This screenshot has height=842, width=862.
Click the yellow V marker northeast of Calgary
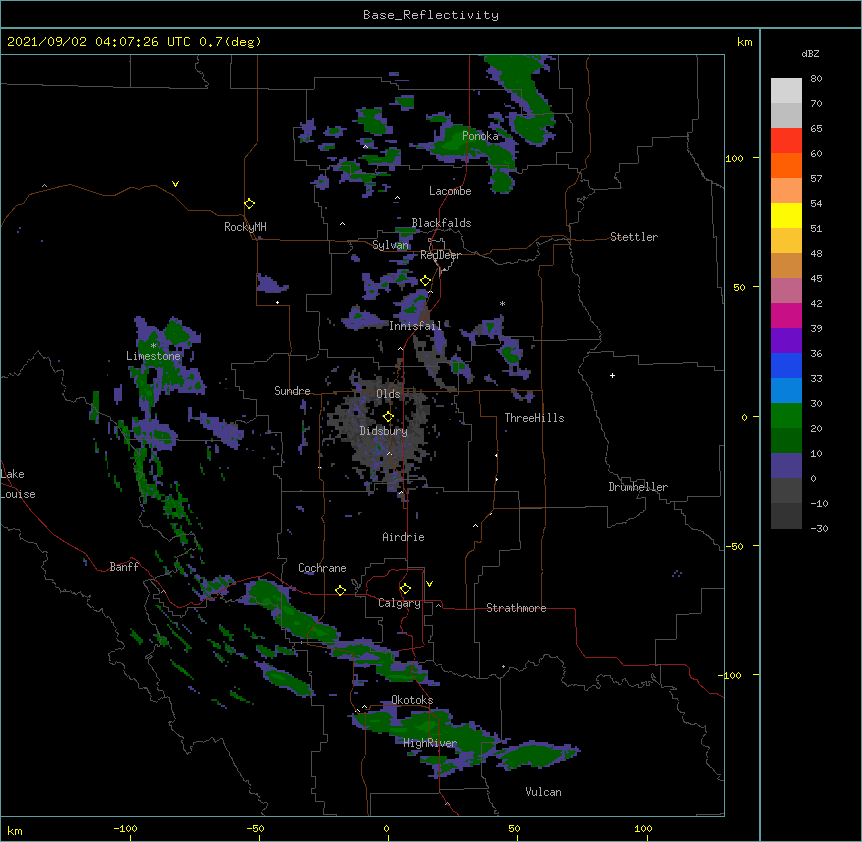pyautogui.click(x=429, y=584)
